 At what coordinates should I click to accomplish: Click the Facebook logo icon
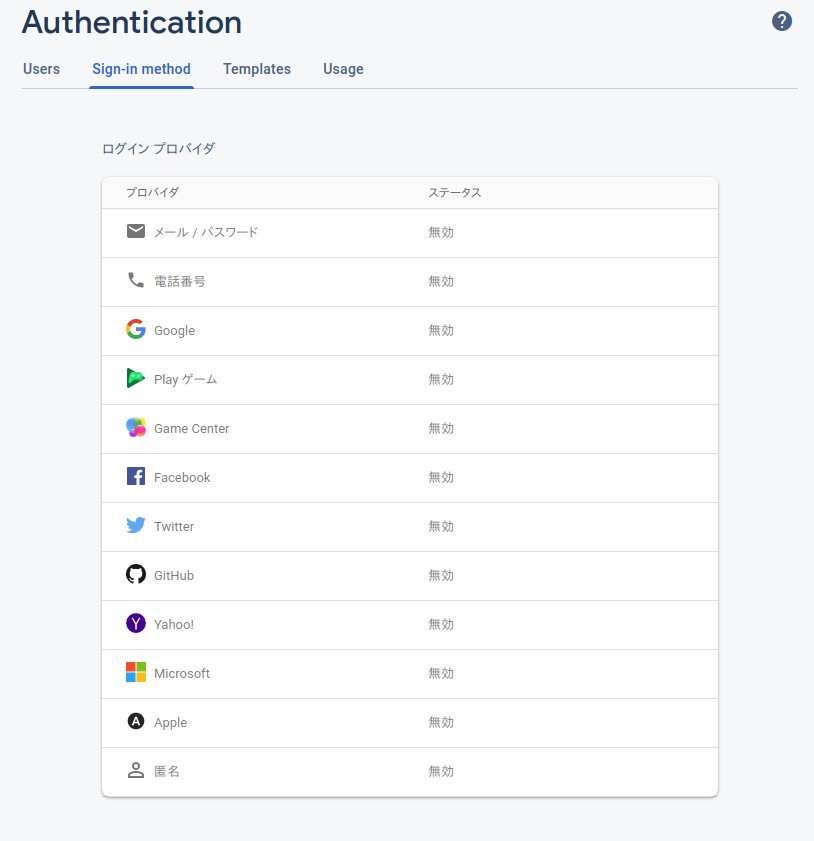136,476
